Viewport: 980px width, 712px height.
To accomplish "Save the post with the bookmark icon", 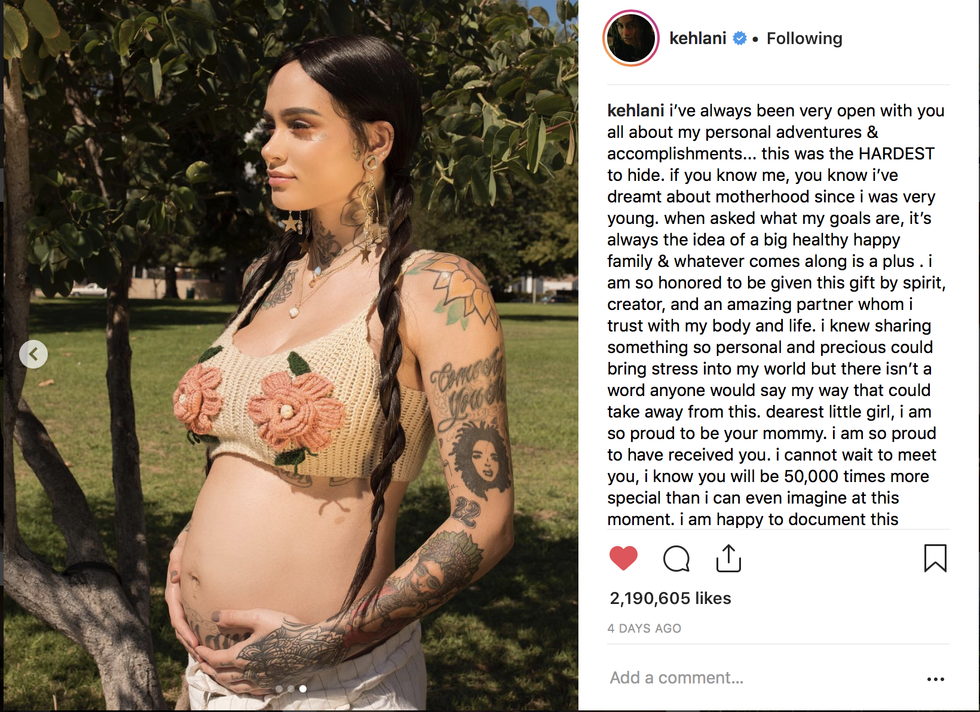I will [936, 558].
